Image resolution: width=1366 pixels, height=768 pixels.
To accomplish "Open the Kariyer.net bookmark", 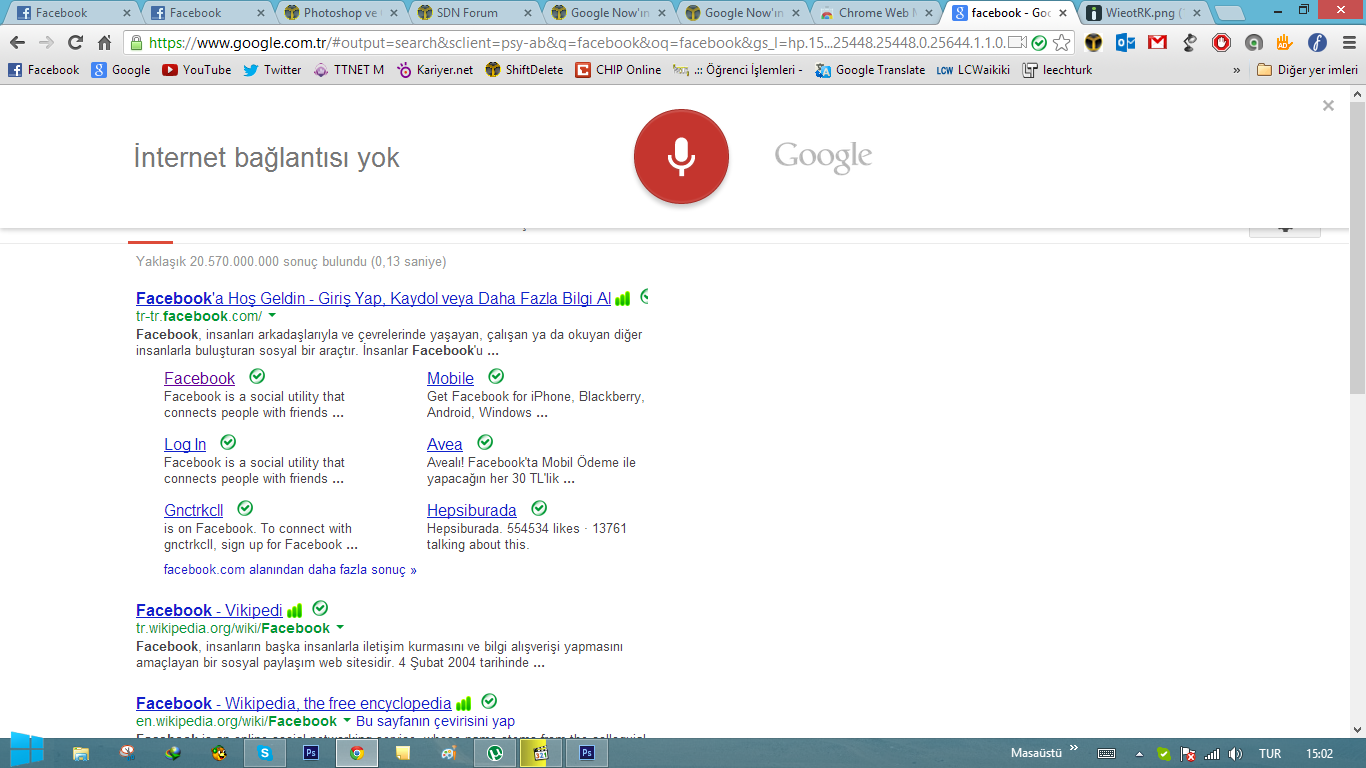I will (x=434, y=70).
